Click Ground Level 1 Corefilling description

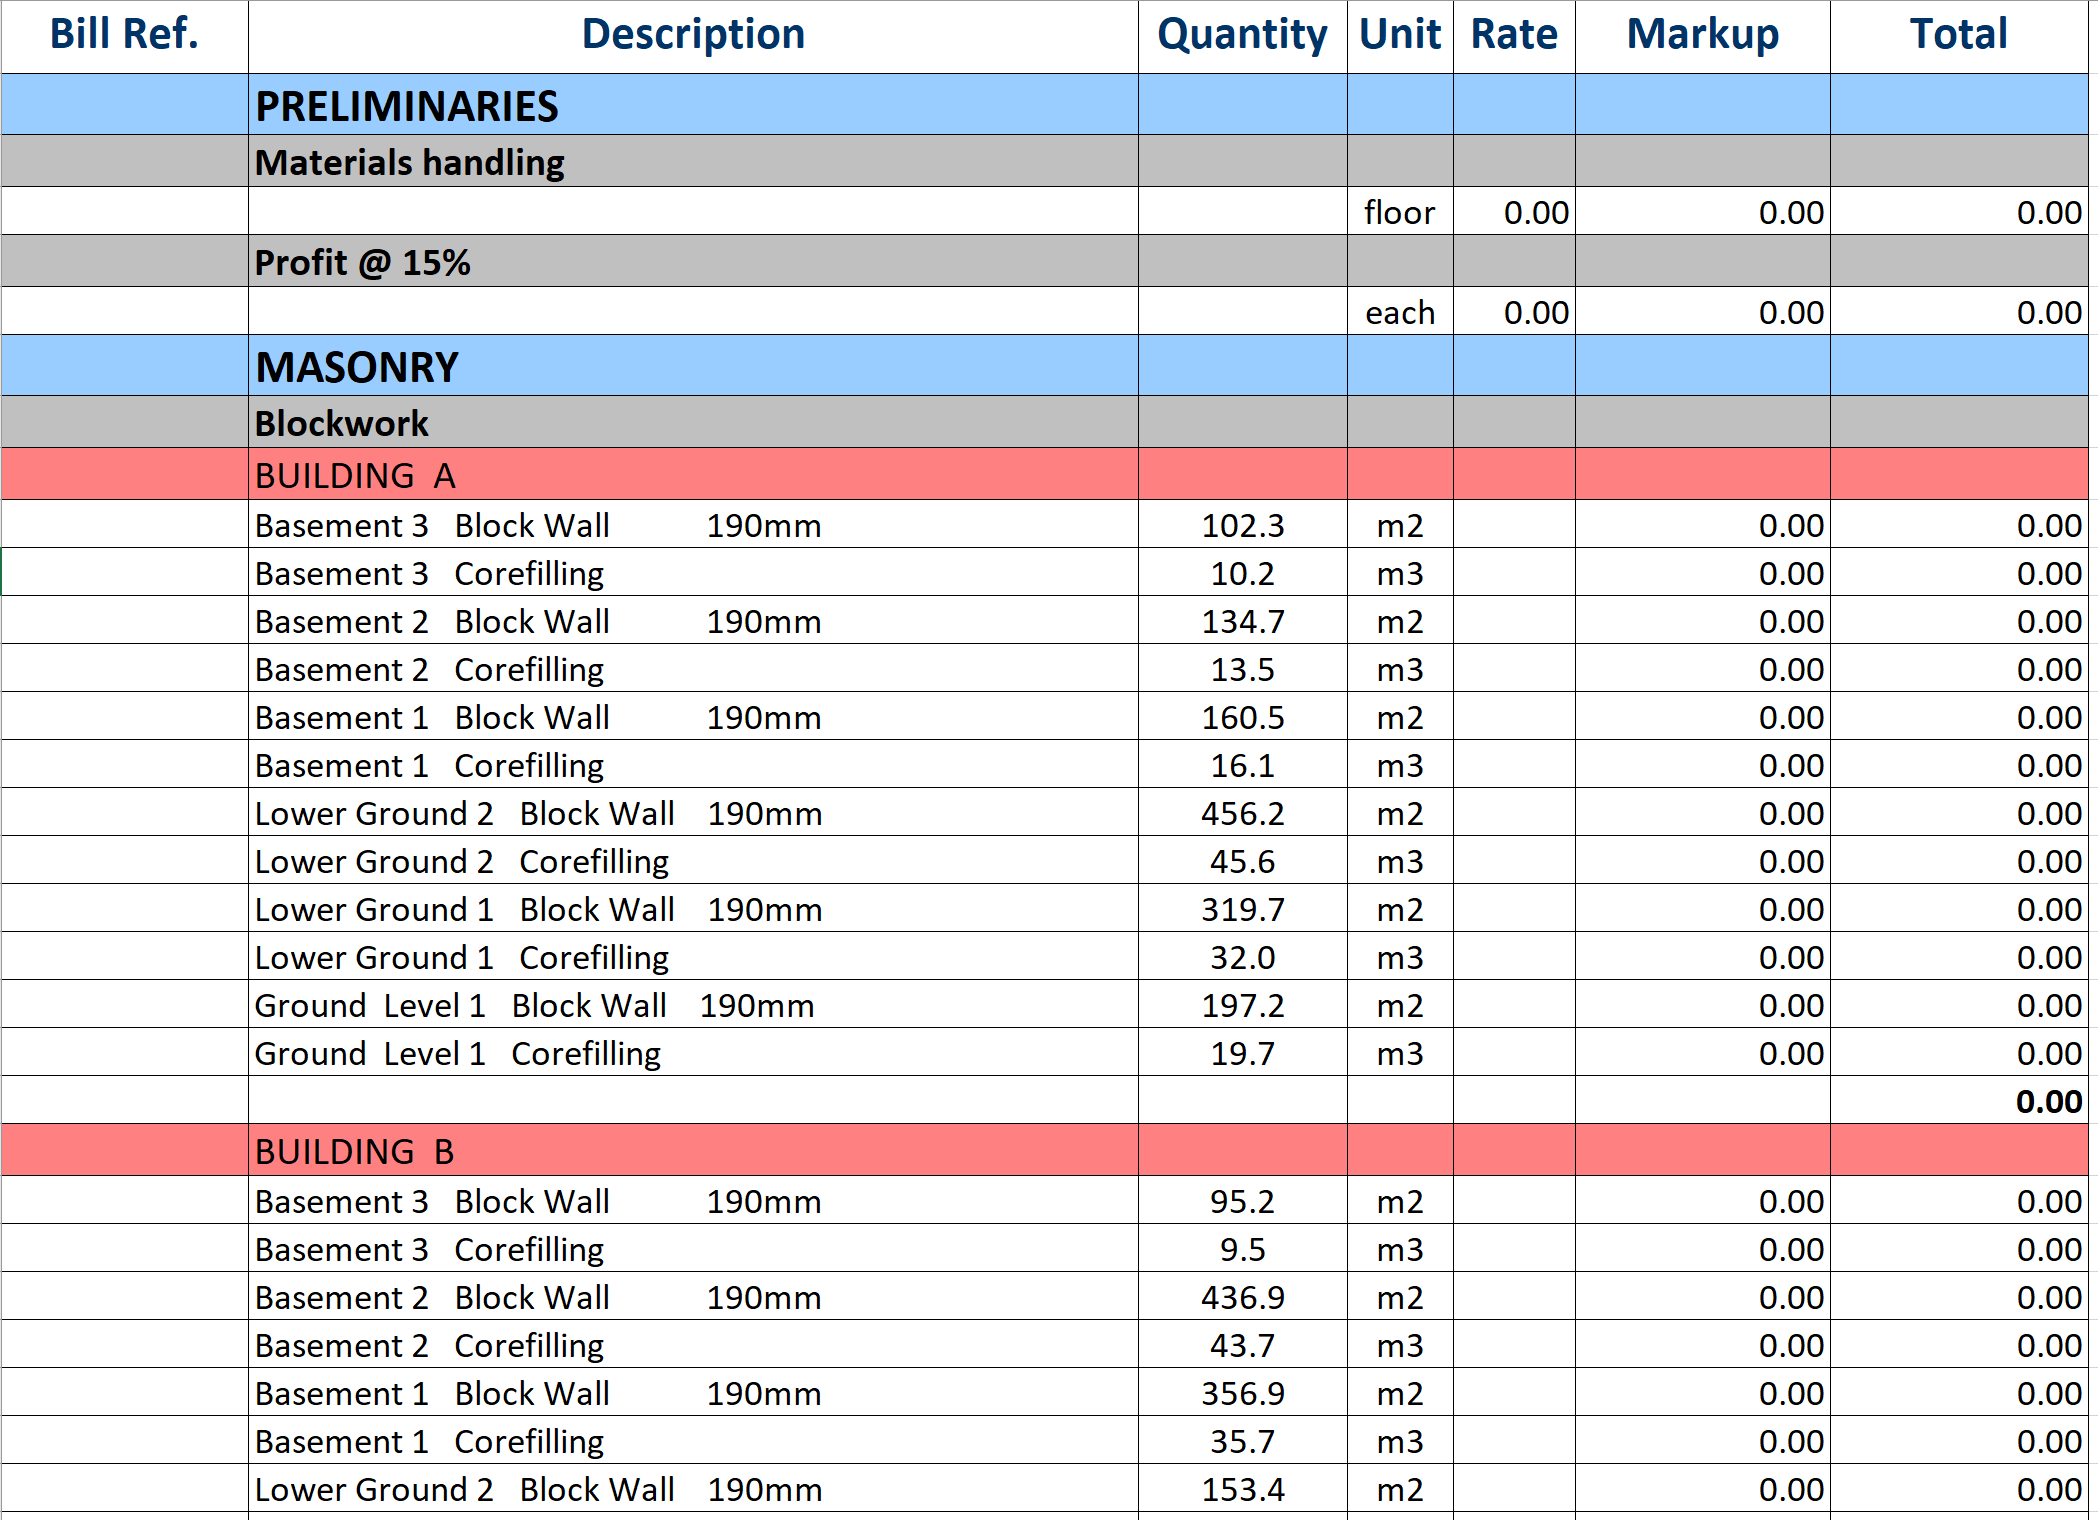pyautogui.click(x=457, y=1053)
